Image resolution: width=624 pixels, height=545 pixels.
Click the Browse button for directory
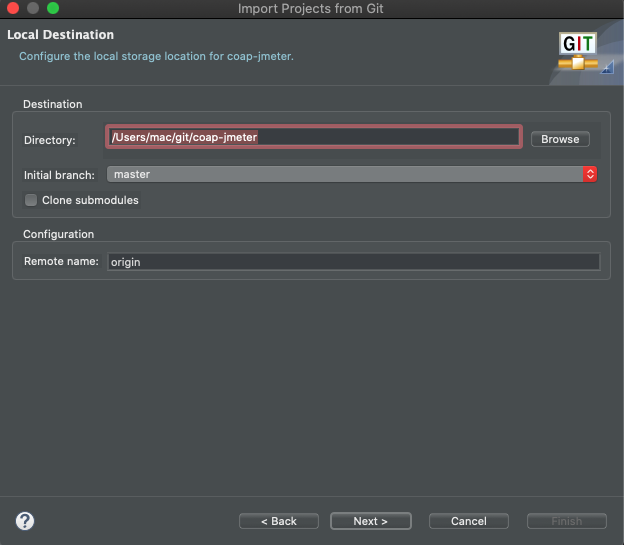point(560,139)
